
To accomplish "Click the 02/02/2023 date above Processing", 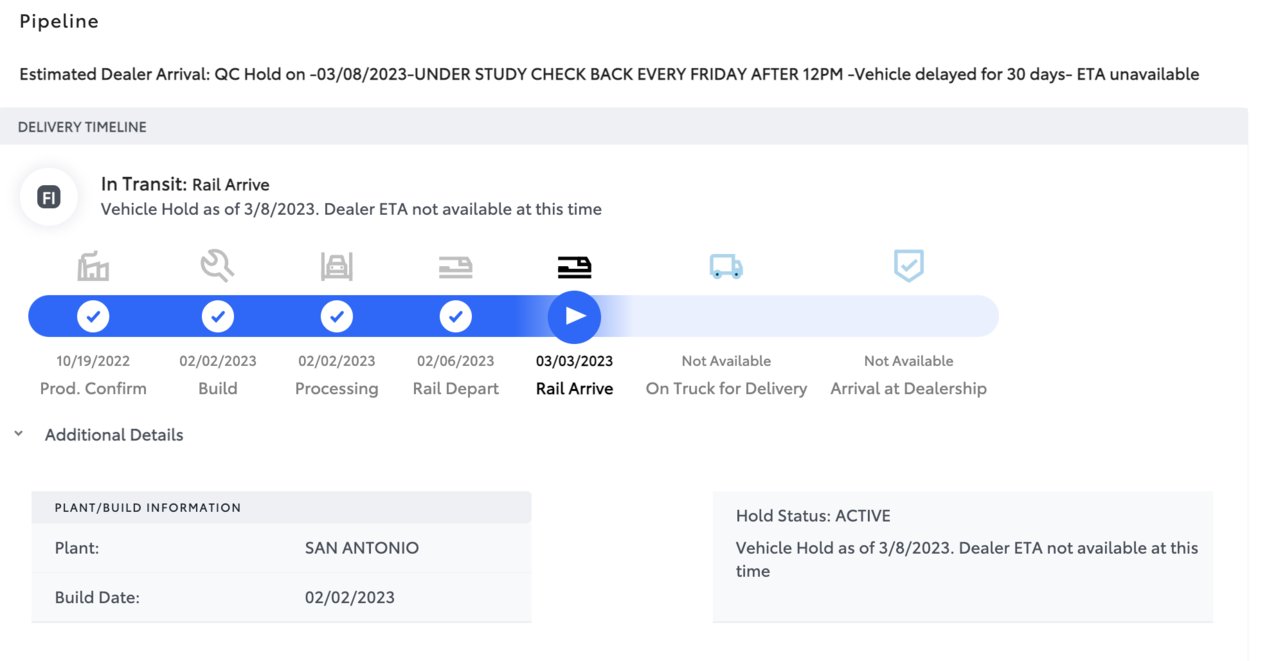I will pos(336,361).
